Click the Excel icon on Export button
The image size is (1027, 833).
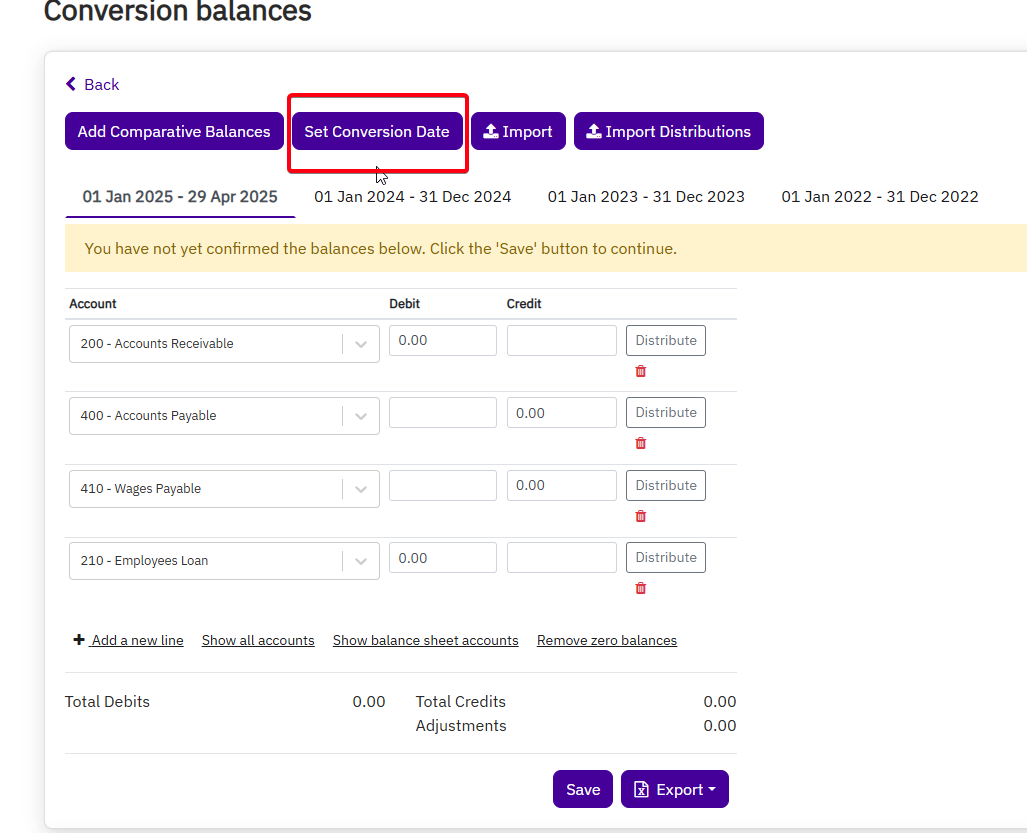point(643,789)
